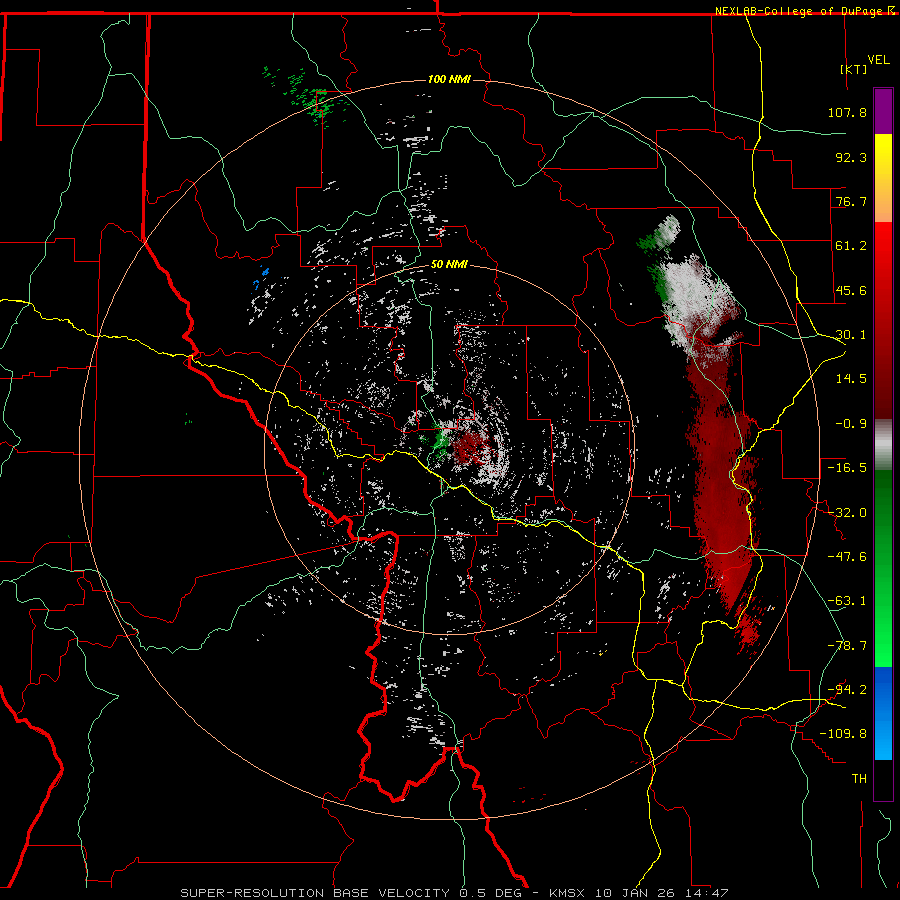Pick the black TH segment of the color bar
The height and width of the screenshot is (900, 900).
(x=883, y=779)
